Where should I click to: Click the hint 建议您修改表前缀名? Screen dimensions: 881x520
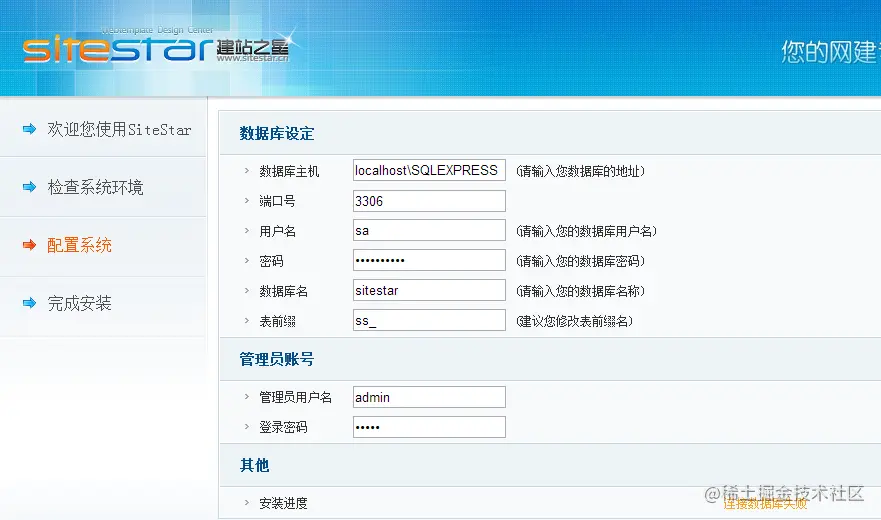click(x=574, y=321)
